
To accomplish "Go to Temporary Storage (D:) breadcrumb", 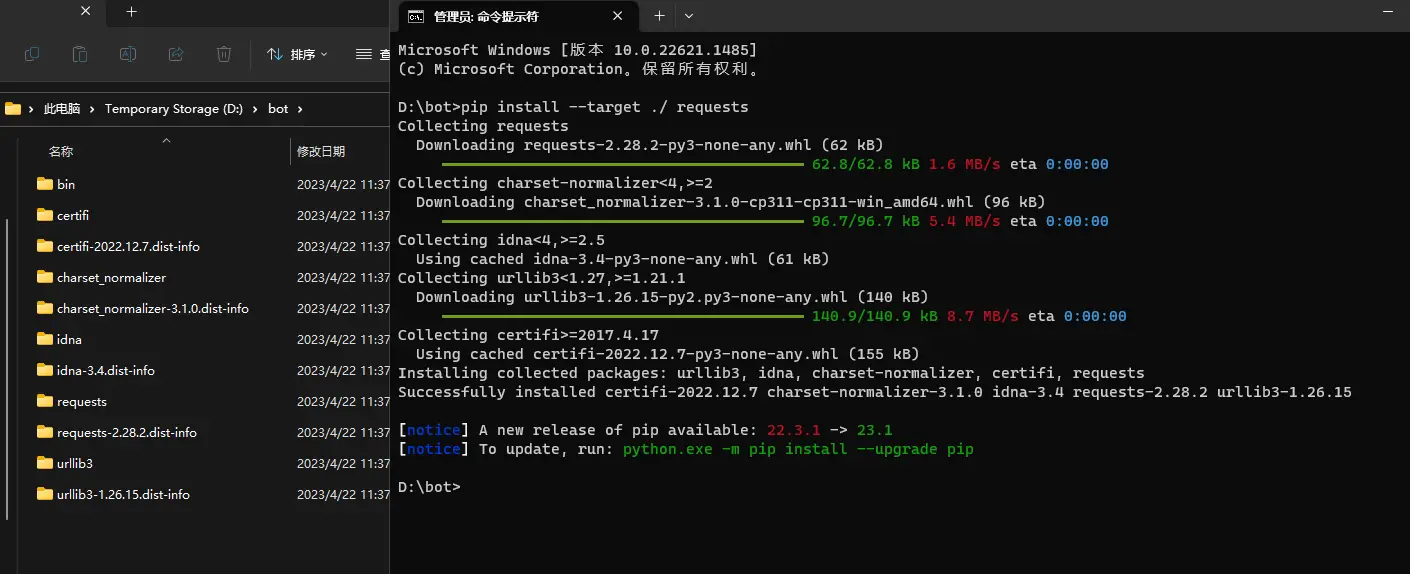I will click(x=173, y=109).
